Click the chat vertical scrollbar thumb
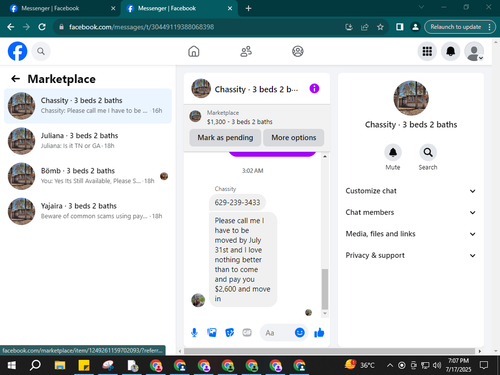This screenshot has height=375, width=500. 325,289
